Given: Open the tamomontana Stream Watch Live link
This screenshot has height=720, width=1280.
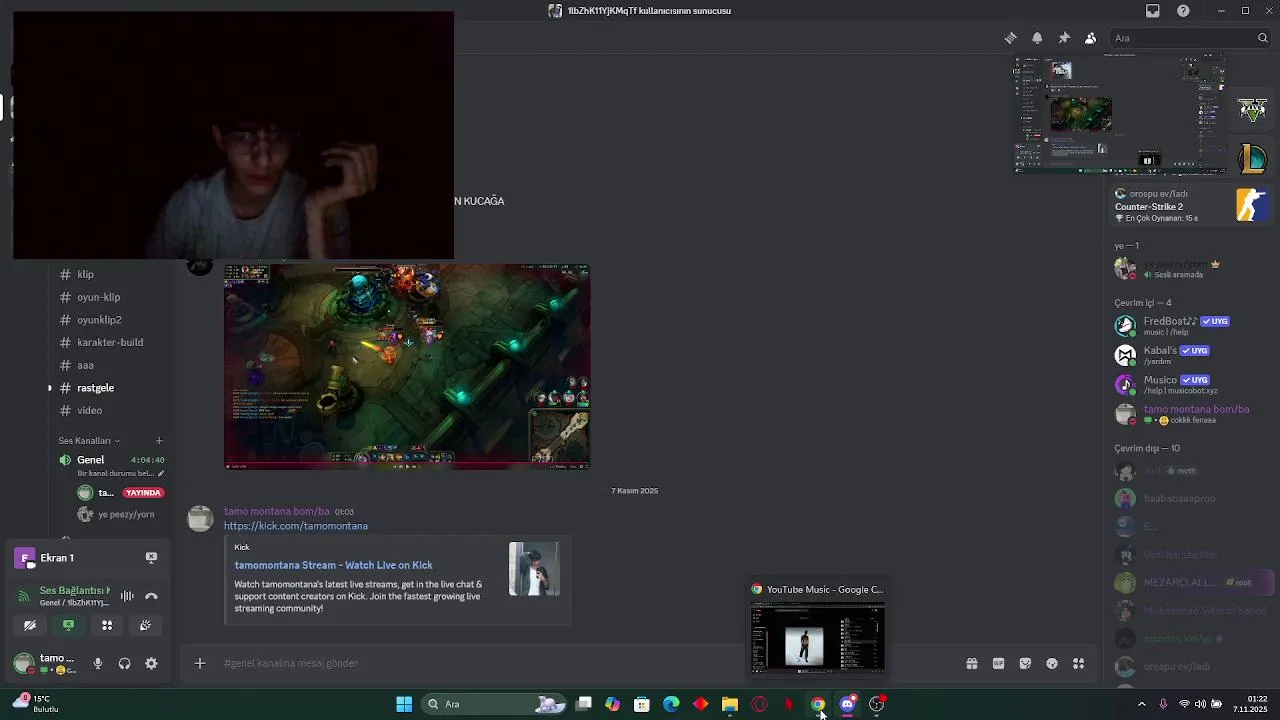Looking at the screenshot, I should click(333, 565).
